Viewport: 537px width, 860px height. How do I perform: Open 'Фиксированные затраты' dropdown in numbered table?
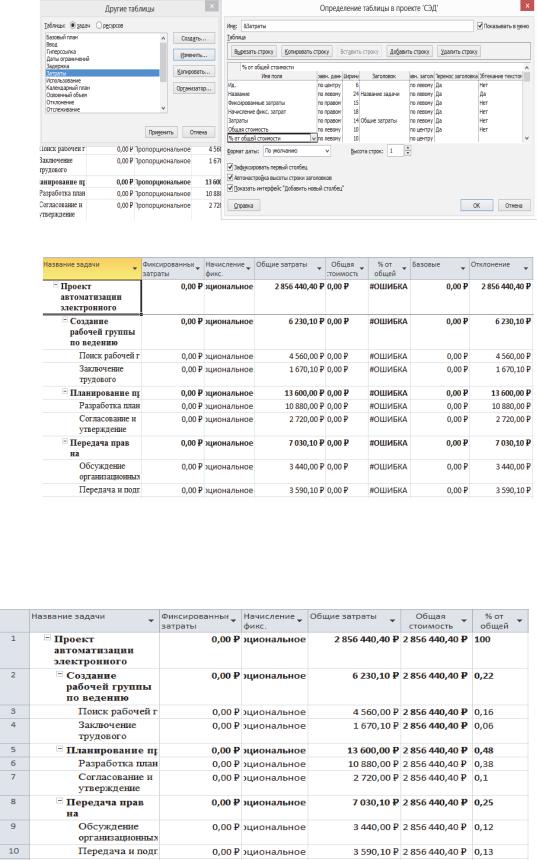click(x=233, y=621)
